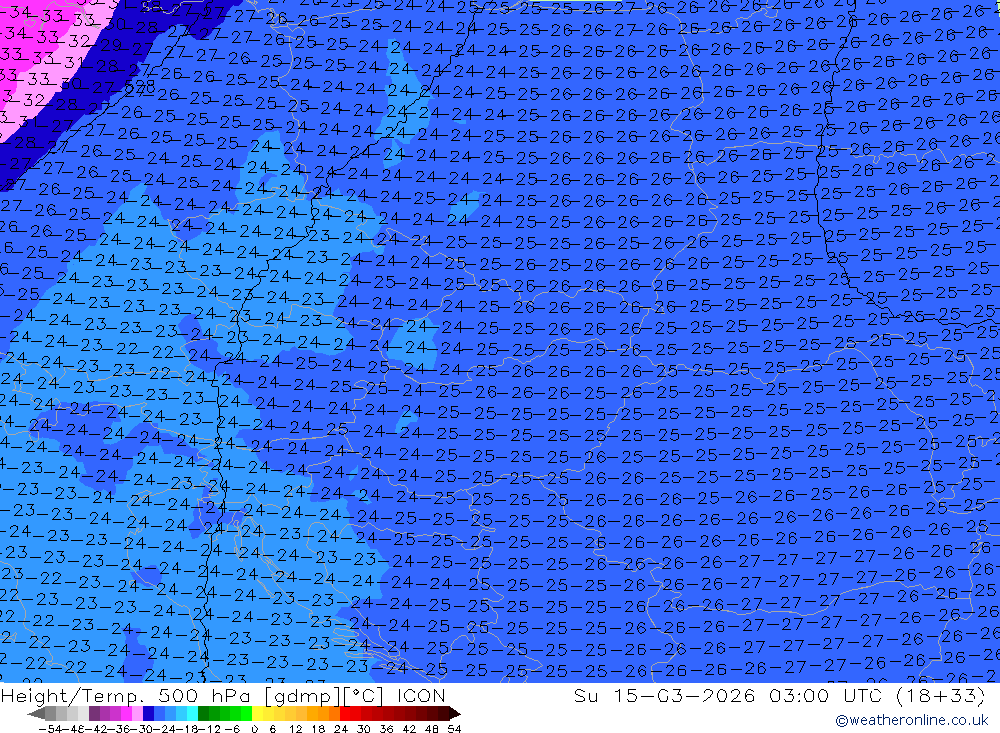
Task: Click the cyan swatch at -18
Action: click(x=192, y=713)
